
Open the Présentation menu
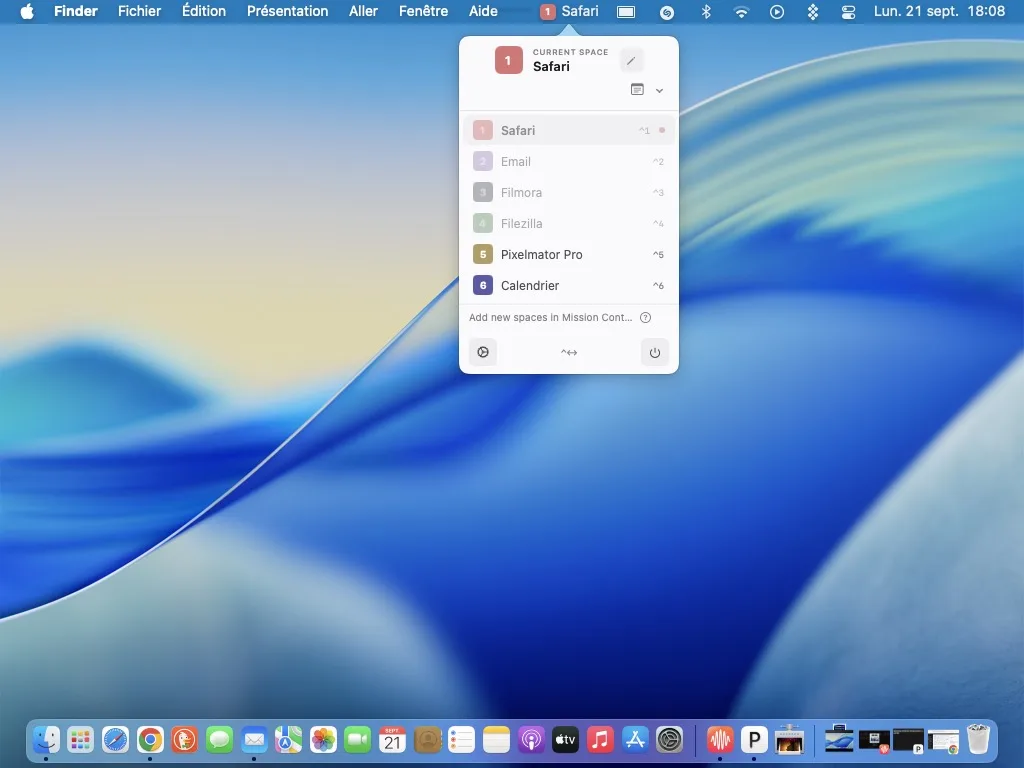[x=287, y=11]
